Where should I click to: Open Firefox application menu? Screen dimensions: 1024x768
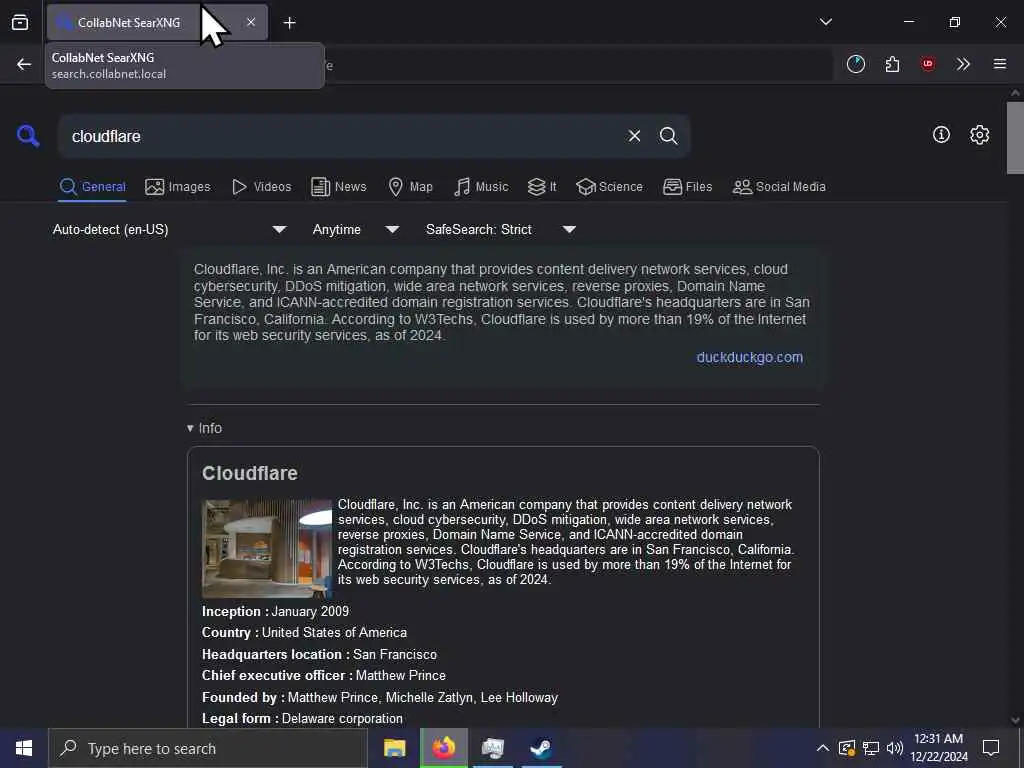tap(999, 64)
